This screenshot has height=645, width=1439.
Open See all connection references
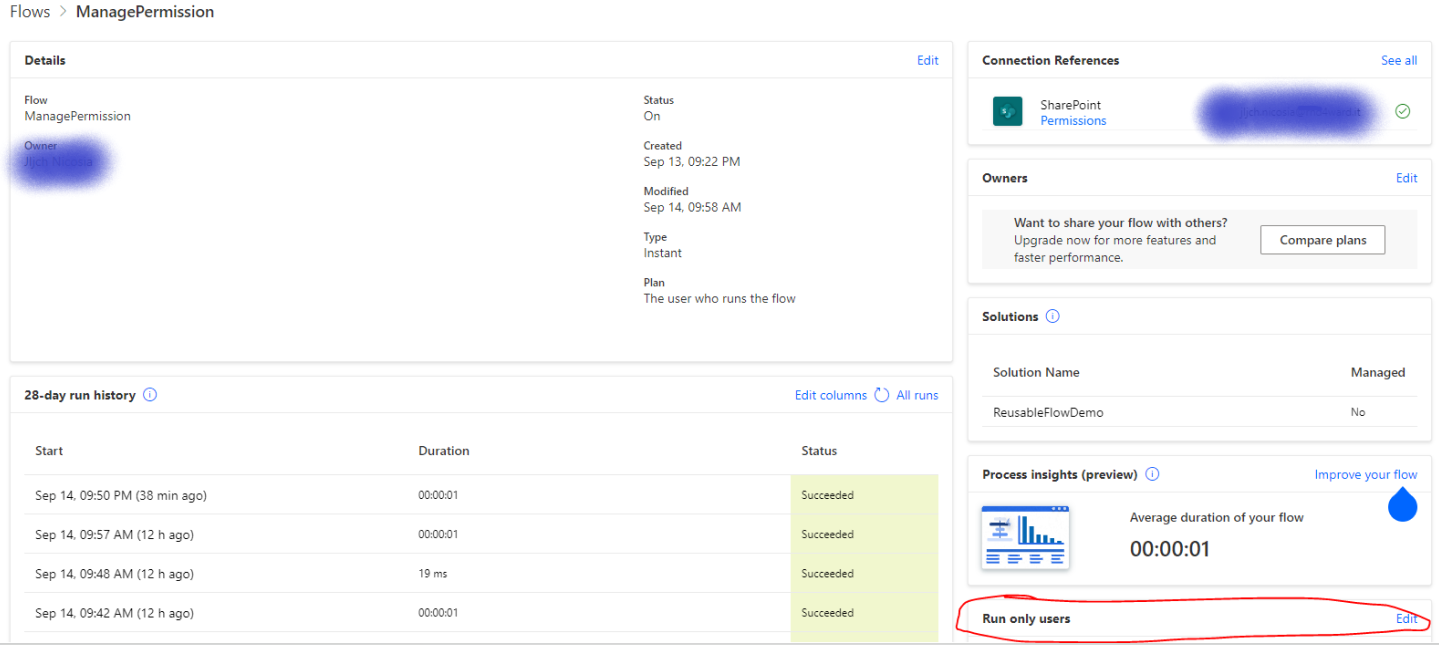tap(1398, 60)
